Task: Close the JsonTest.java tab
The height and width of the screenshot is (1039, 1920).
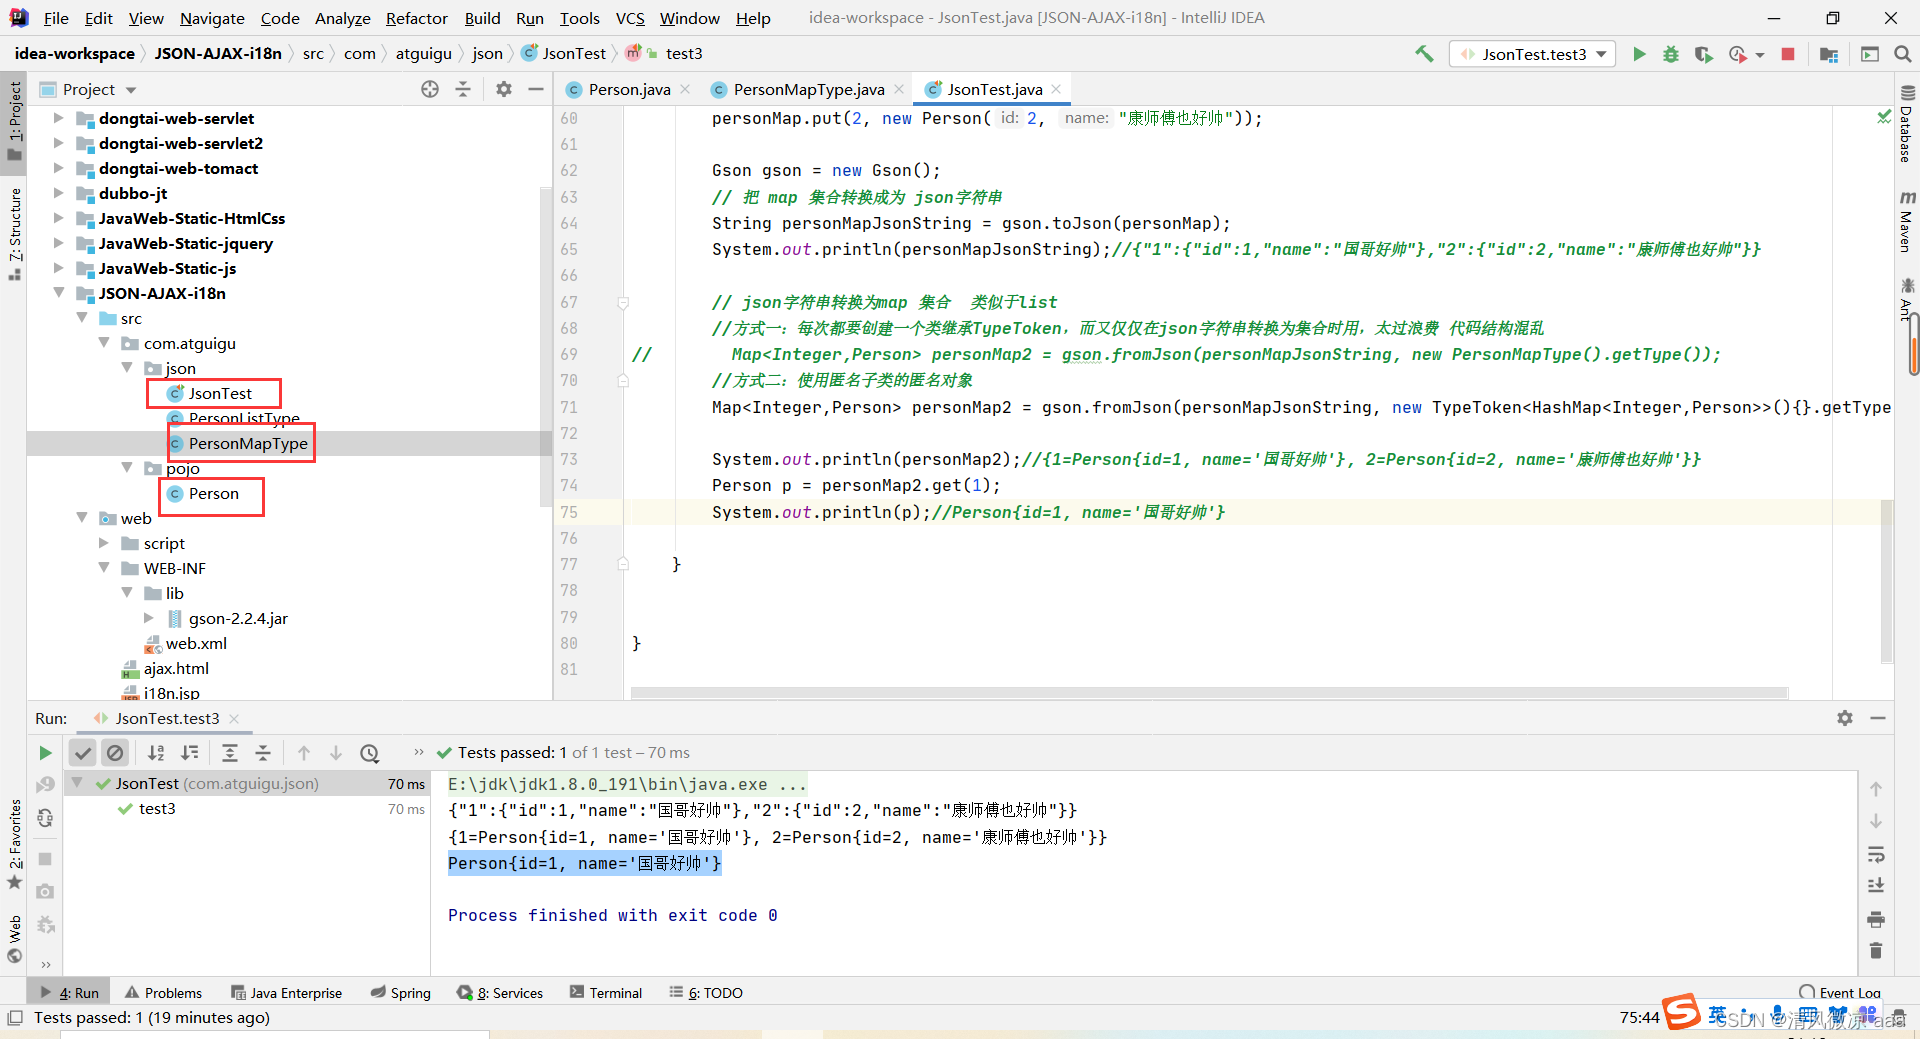Action: tap(1057, 89)
